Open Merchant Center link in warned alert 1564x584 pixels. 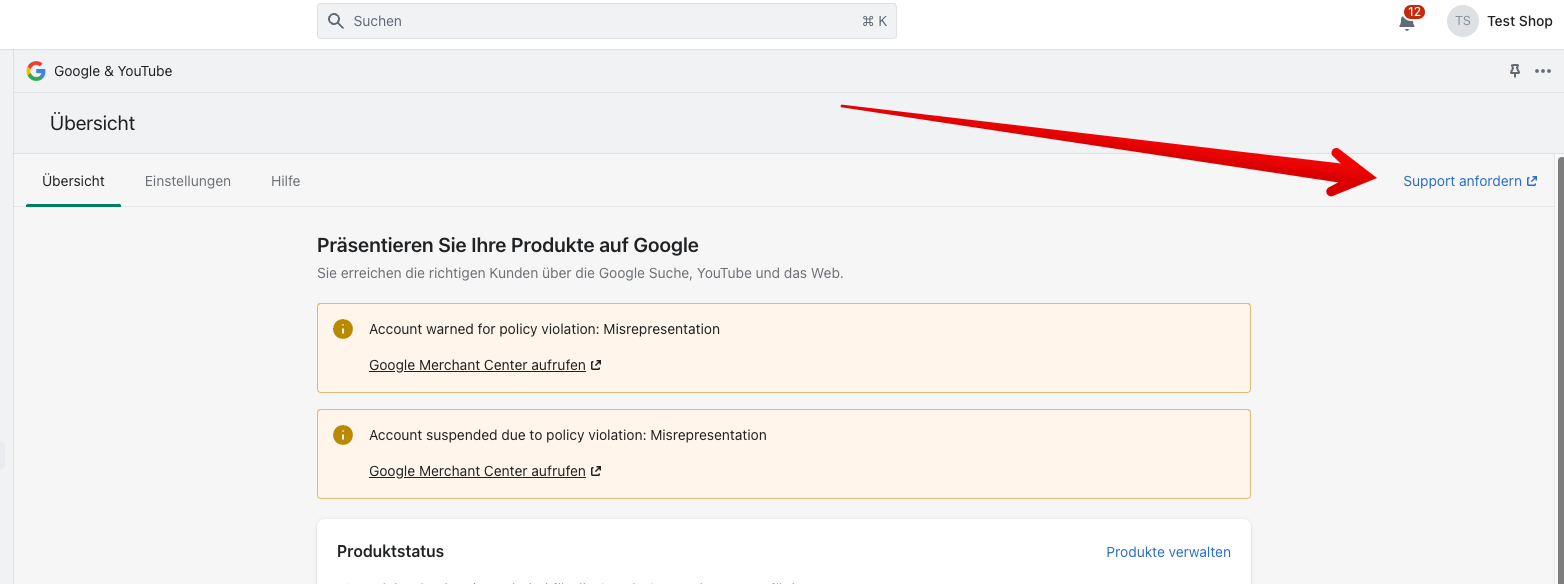pyautogui.click(x=477, y=365)
